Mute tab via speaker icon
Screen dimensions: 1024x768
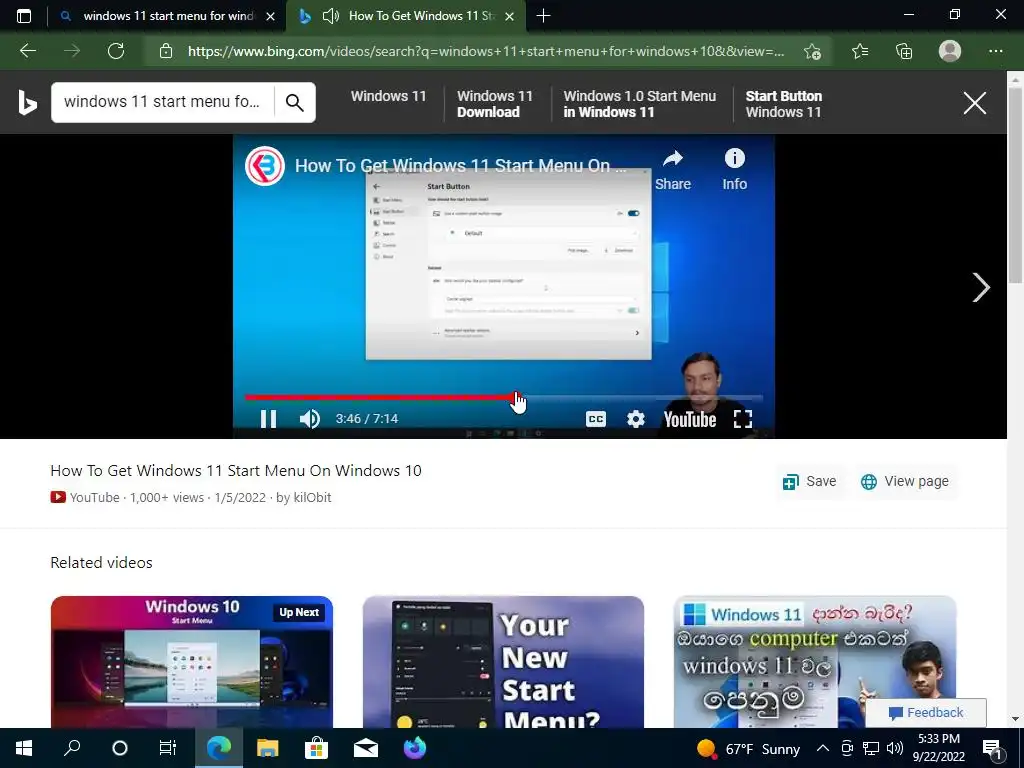pyautogui.click(x=331, y=16)
